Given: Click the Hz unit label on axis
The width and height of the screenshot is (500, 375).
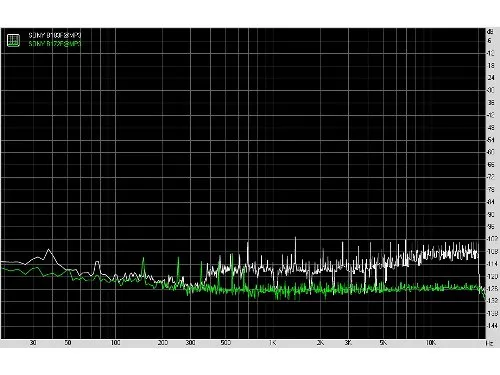Looking at the screenshot, I should (490, 343).
